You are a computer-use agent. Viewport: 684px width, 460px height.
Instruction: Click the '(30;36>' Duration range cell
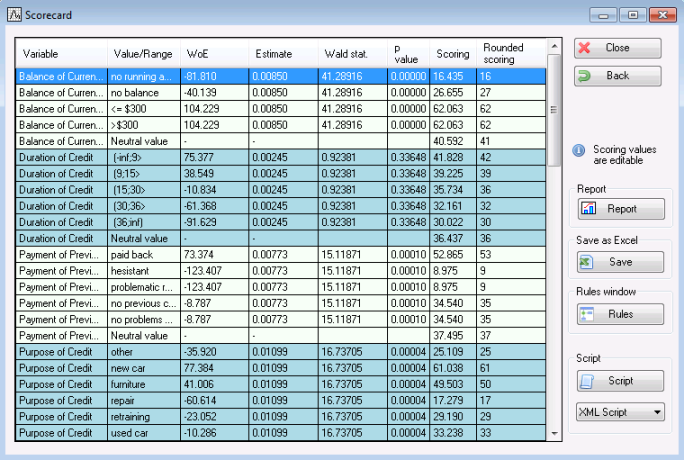(144, 206)
